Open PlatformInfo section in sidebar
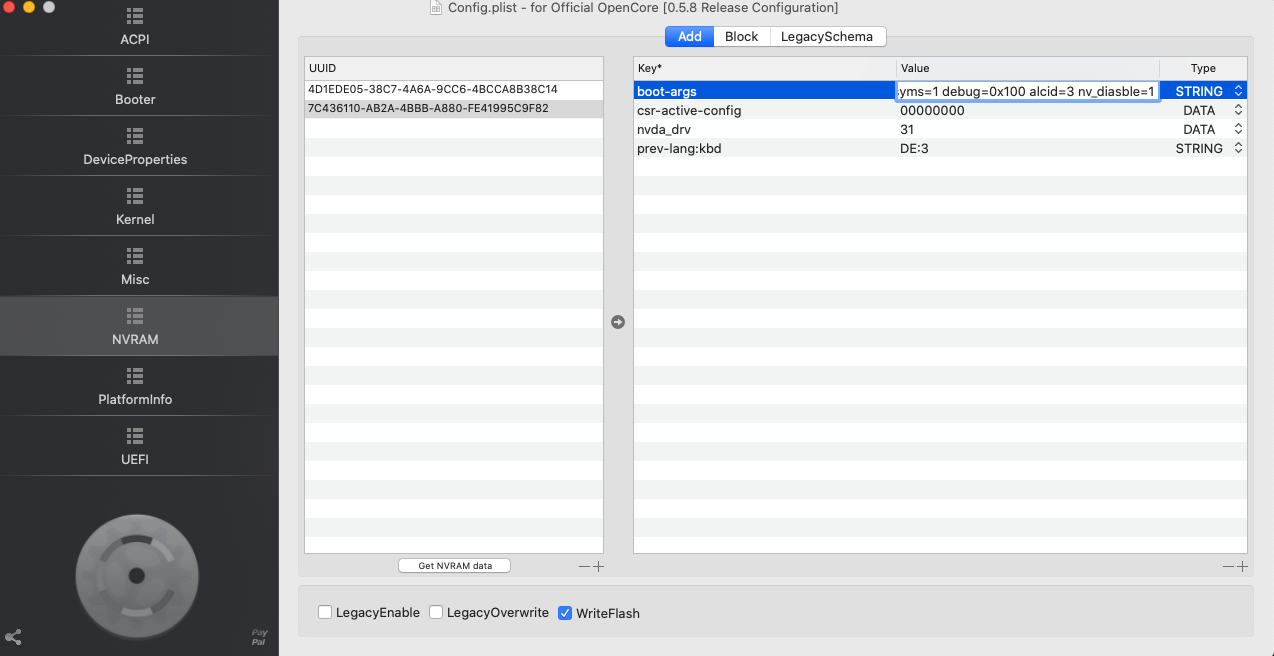The height and width of the screenshot is (656, 1274). (135, 387)
